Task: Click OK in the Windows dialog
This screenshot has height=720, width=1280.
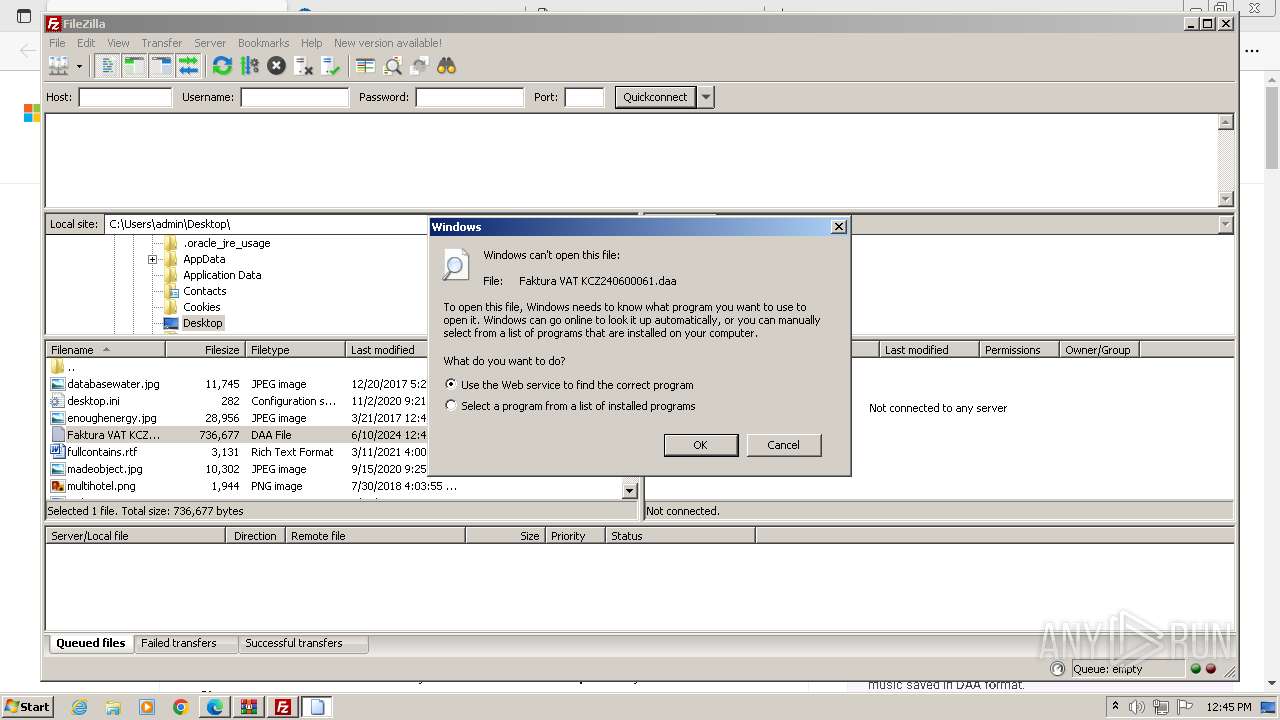Action: tap(700, 445)
